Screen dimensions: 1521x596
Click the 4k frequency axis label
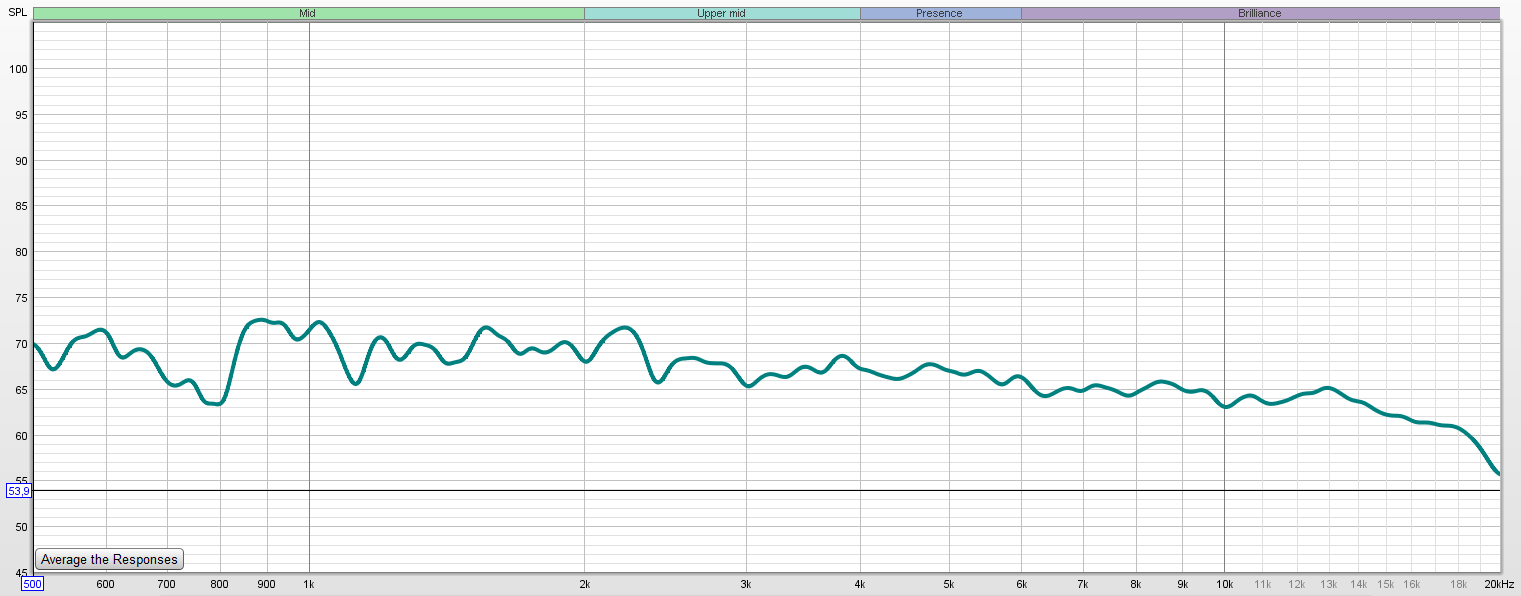pos(860,584)
